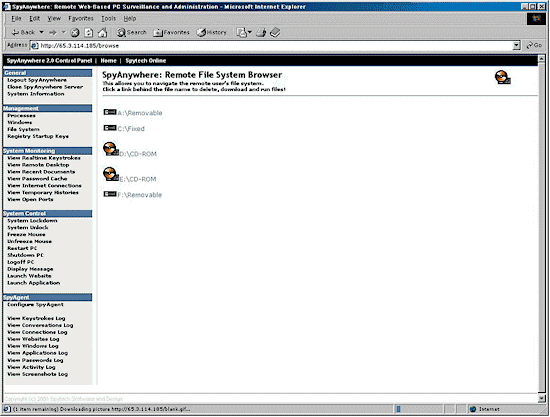This screenshot has height=417, width=550.
Task: Open the C:\Fixed drive link
Action: point(131,129)
